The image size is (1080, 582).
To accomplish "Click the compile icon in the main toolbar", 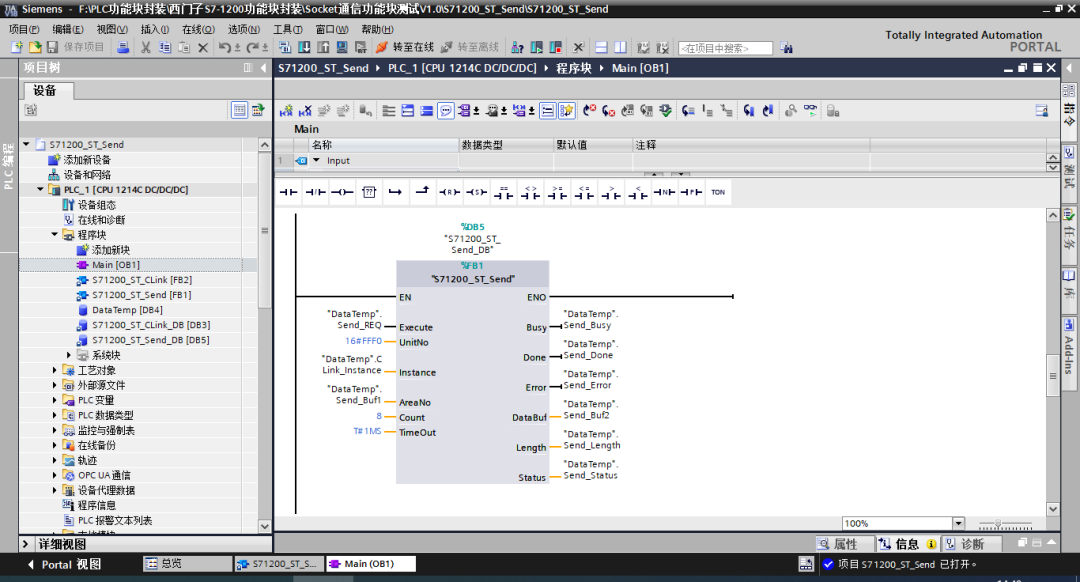I will pyautogui.click(x=284, y=48).
